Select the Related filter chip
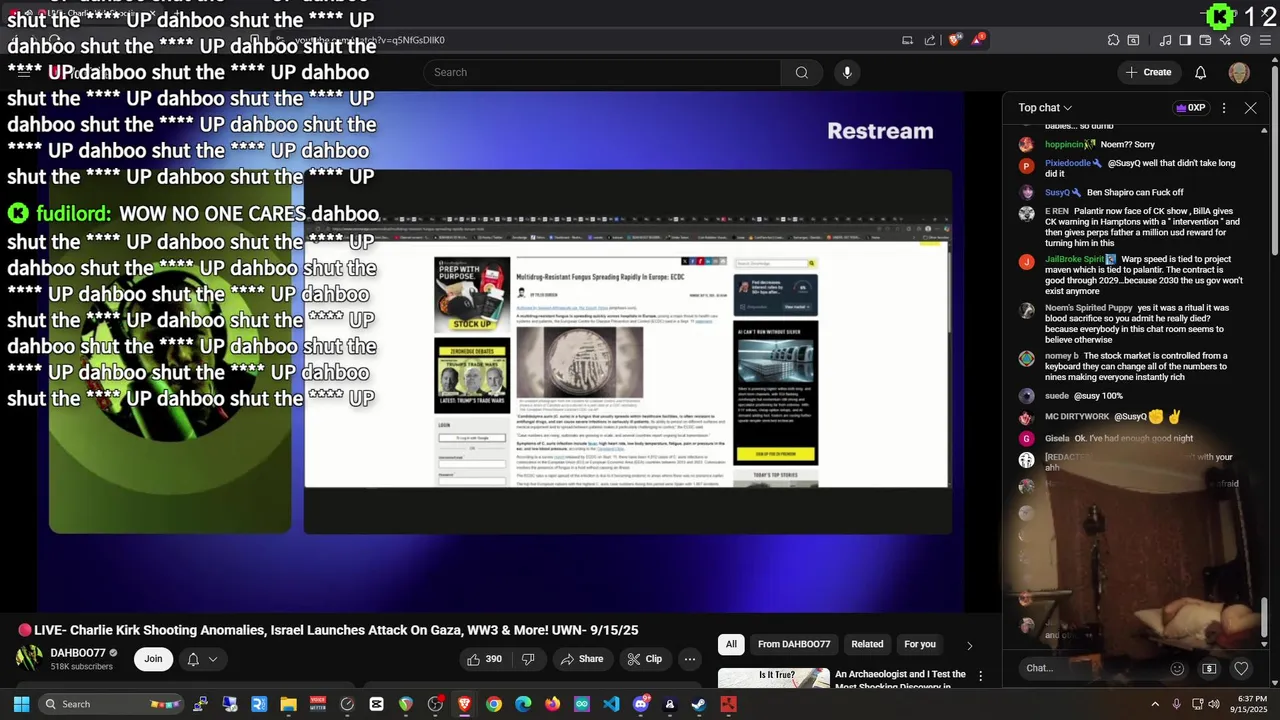This screenshot has width=1280, height=720. (867, 644)
